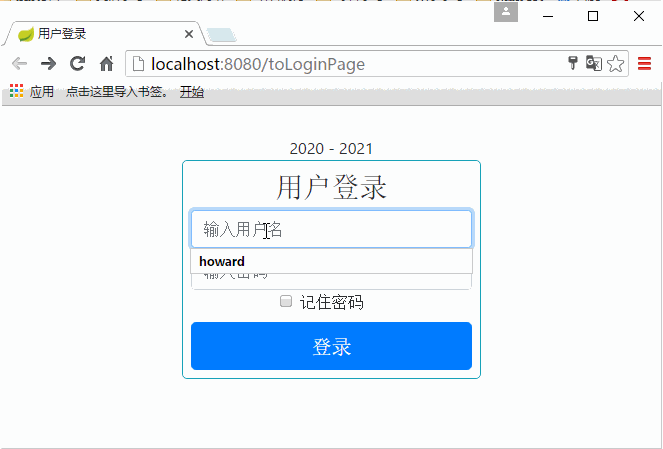Click the 用户登录 form heading
This screenshot has height=449, width=663.
coord(332,187)
